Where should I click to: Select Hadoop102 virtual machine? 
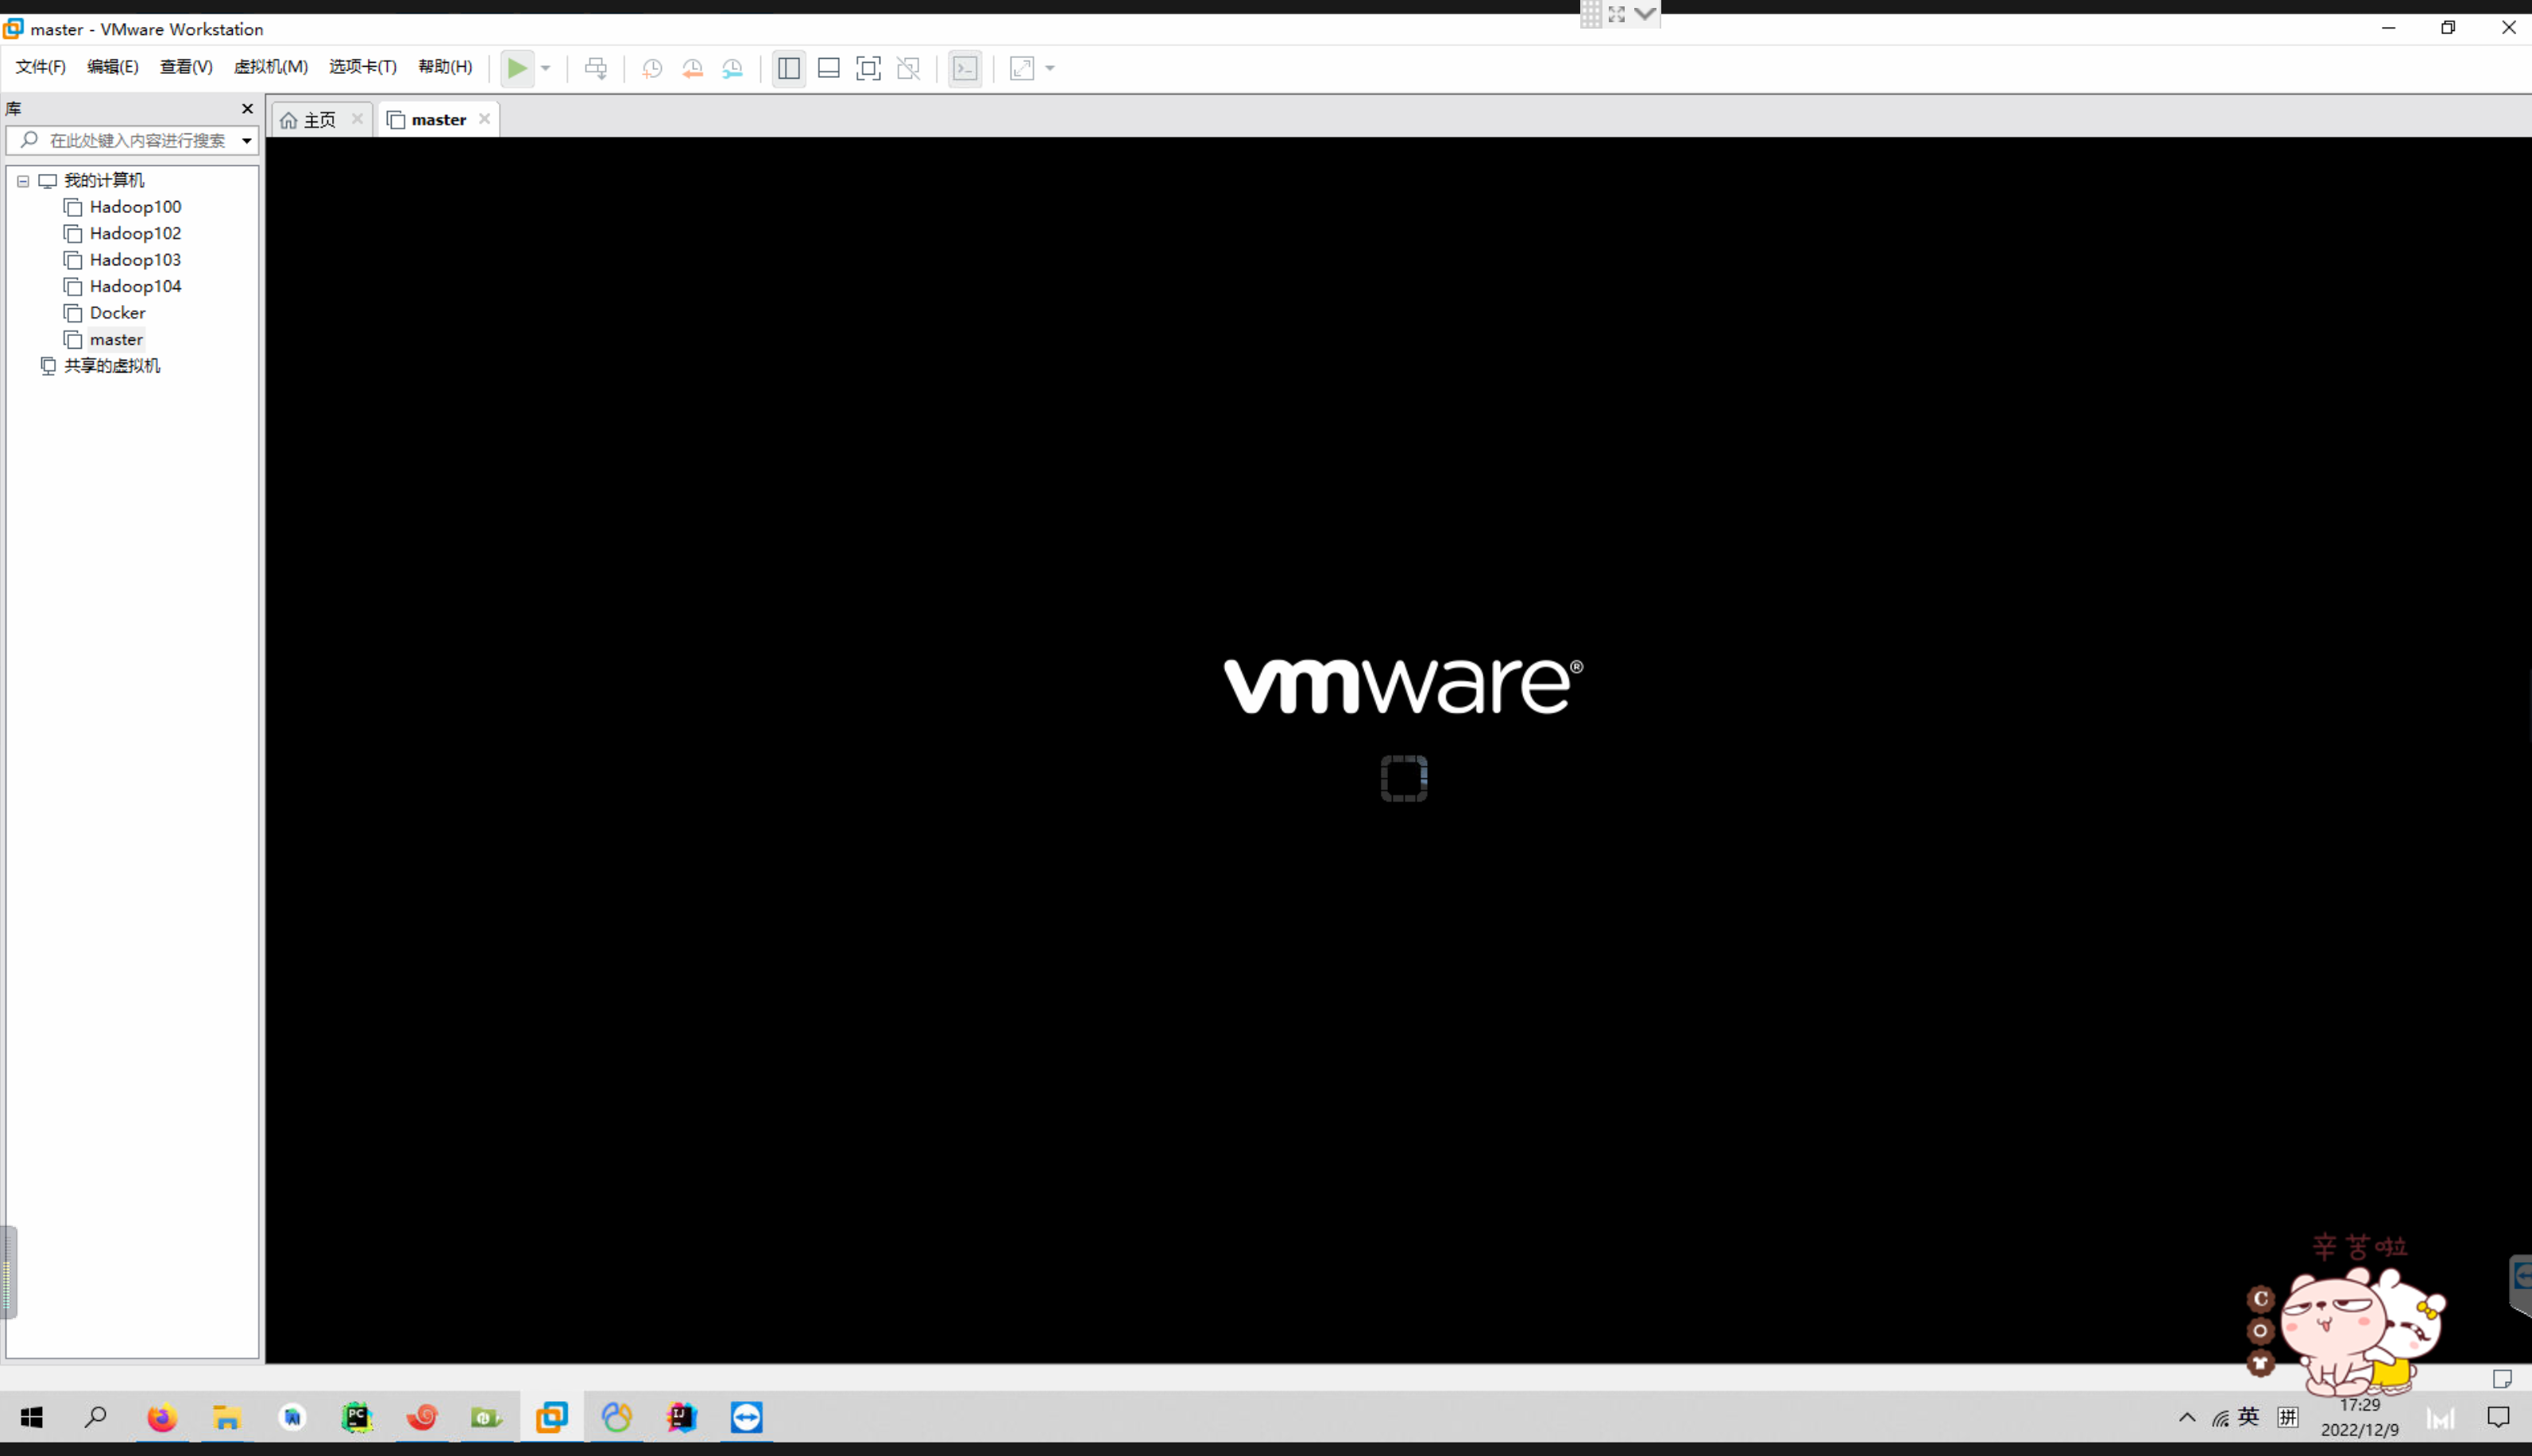tap(135, 234)
